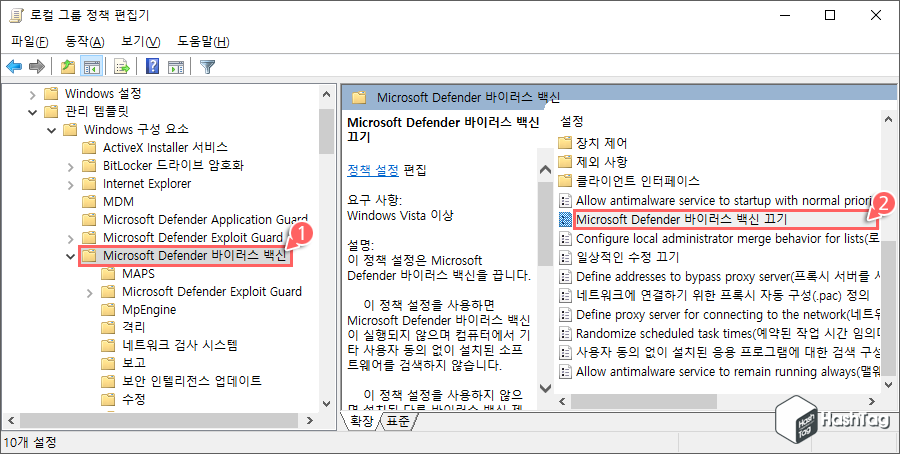Viewport: 900px width, 454px height.
Task: Click the 제외 사항 folder icon in list
Action: coord(565,161)
